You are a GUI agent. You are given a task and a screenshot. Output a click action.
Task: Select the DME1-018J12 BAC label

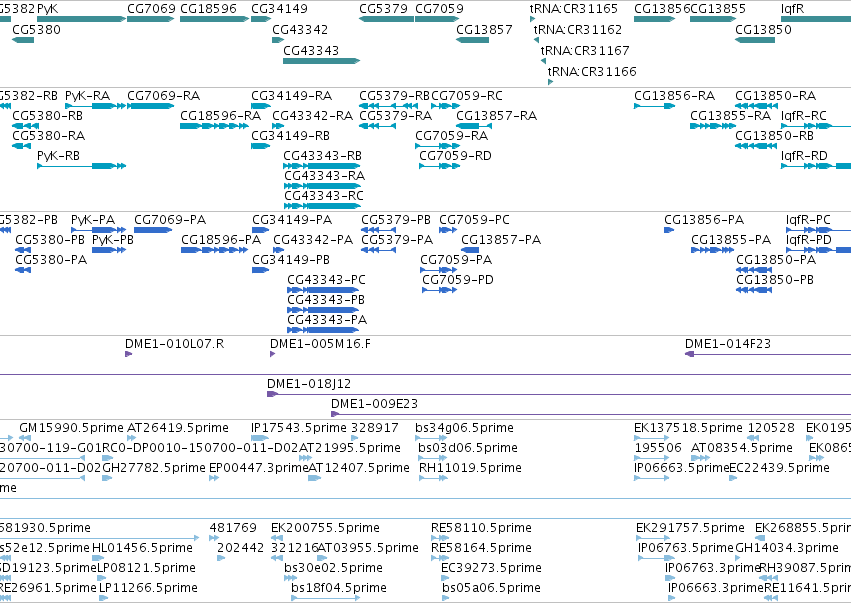click(x=309, y=384)
